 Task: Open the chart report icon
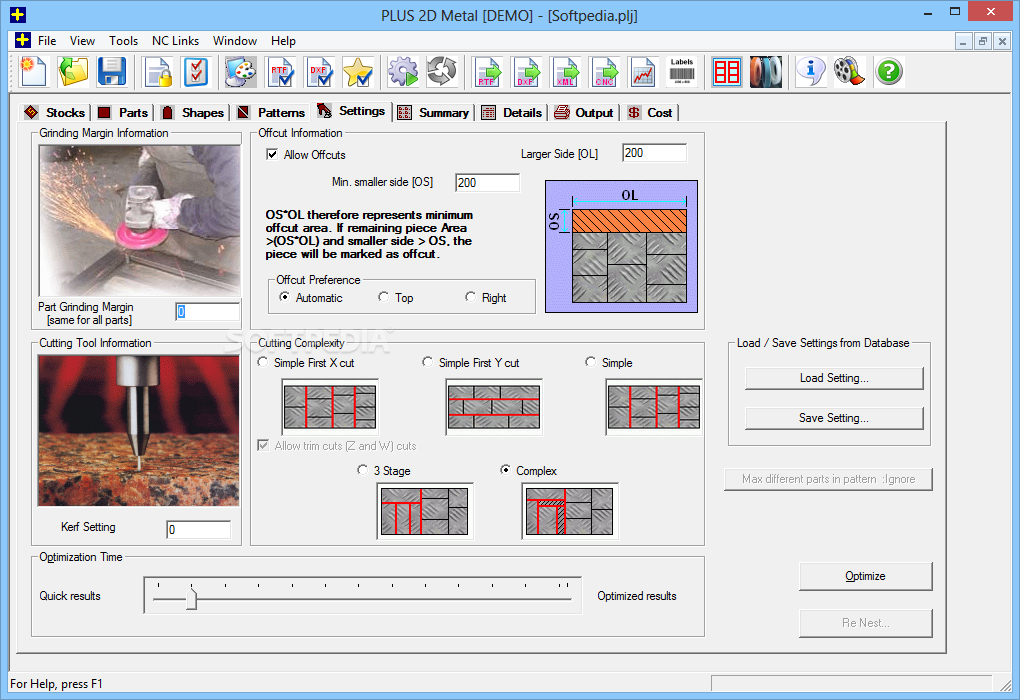(643, 72)
